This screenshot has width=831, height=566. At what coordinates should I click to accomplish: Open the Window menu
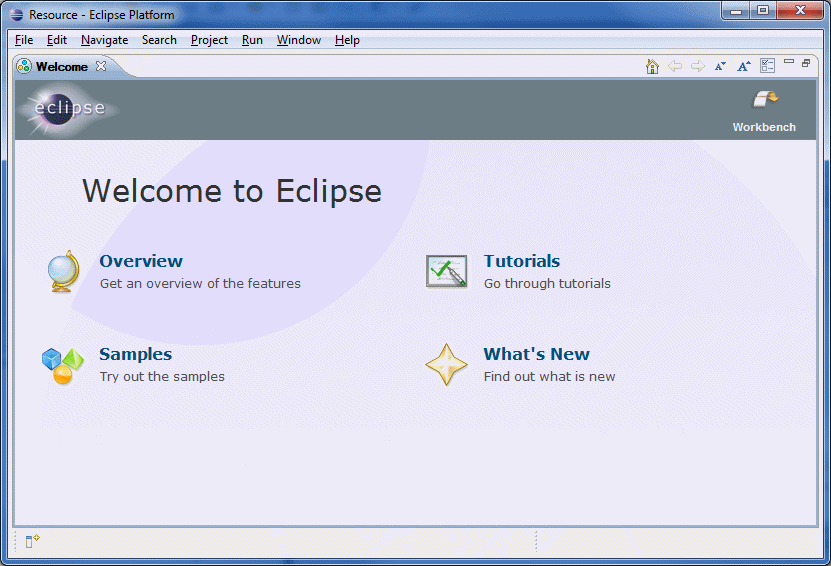pos(299,40)
